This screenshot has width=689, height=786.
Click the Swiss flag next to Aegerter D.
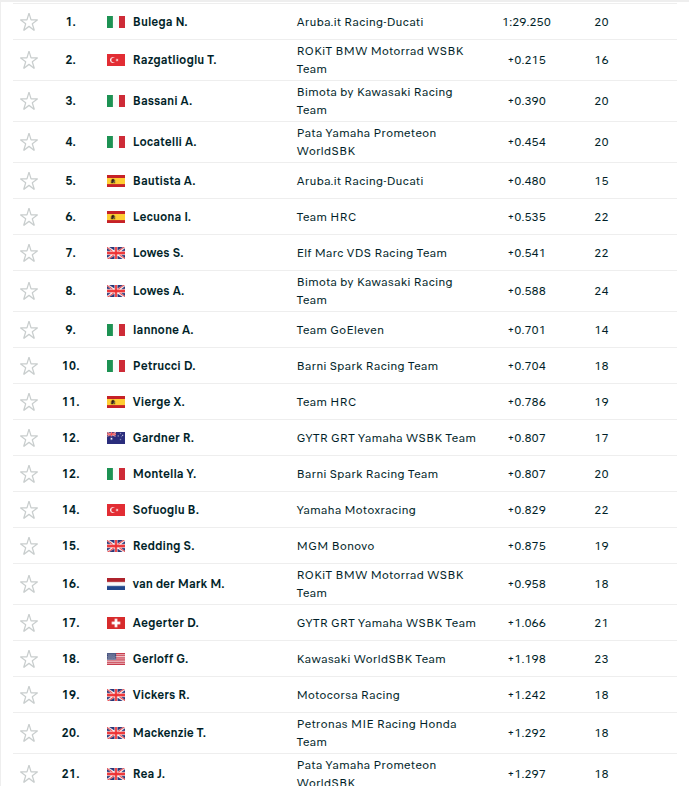point(116,623)
